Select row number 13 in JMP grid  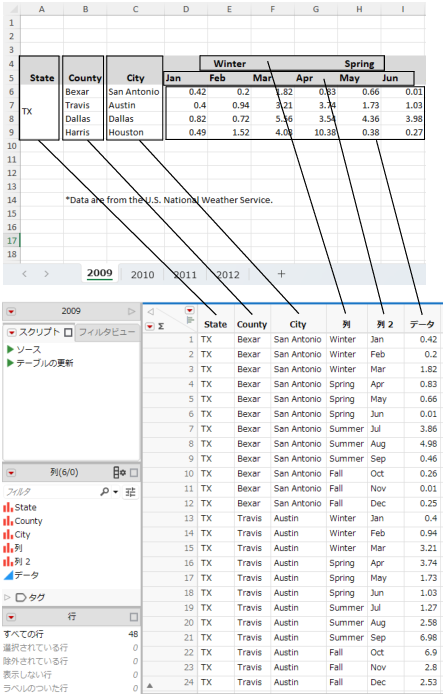click(189, 518)
